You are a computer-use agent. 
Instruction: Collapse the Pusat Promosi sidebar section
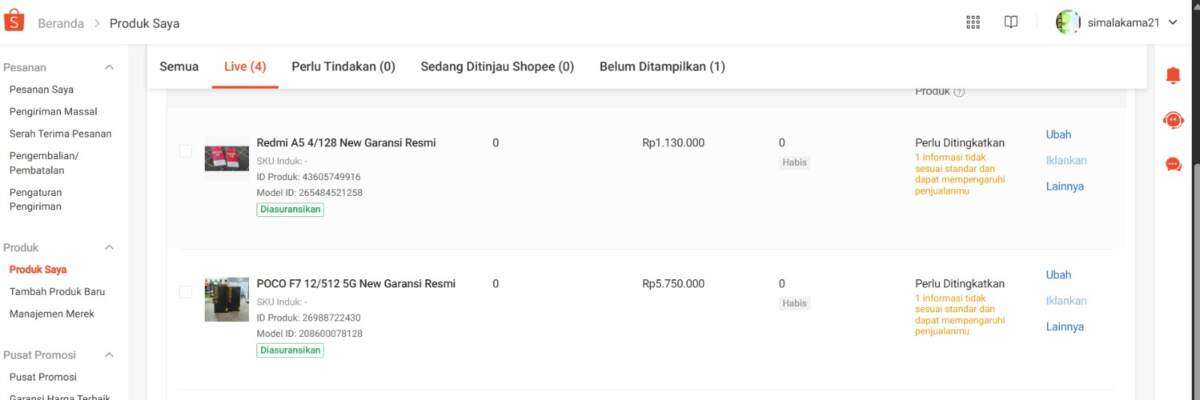[x=109, y=355]
